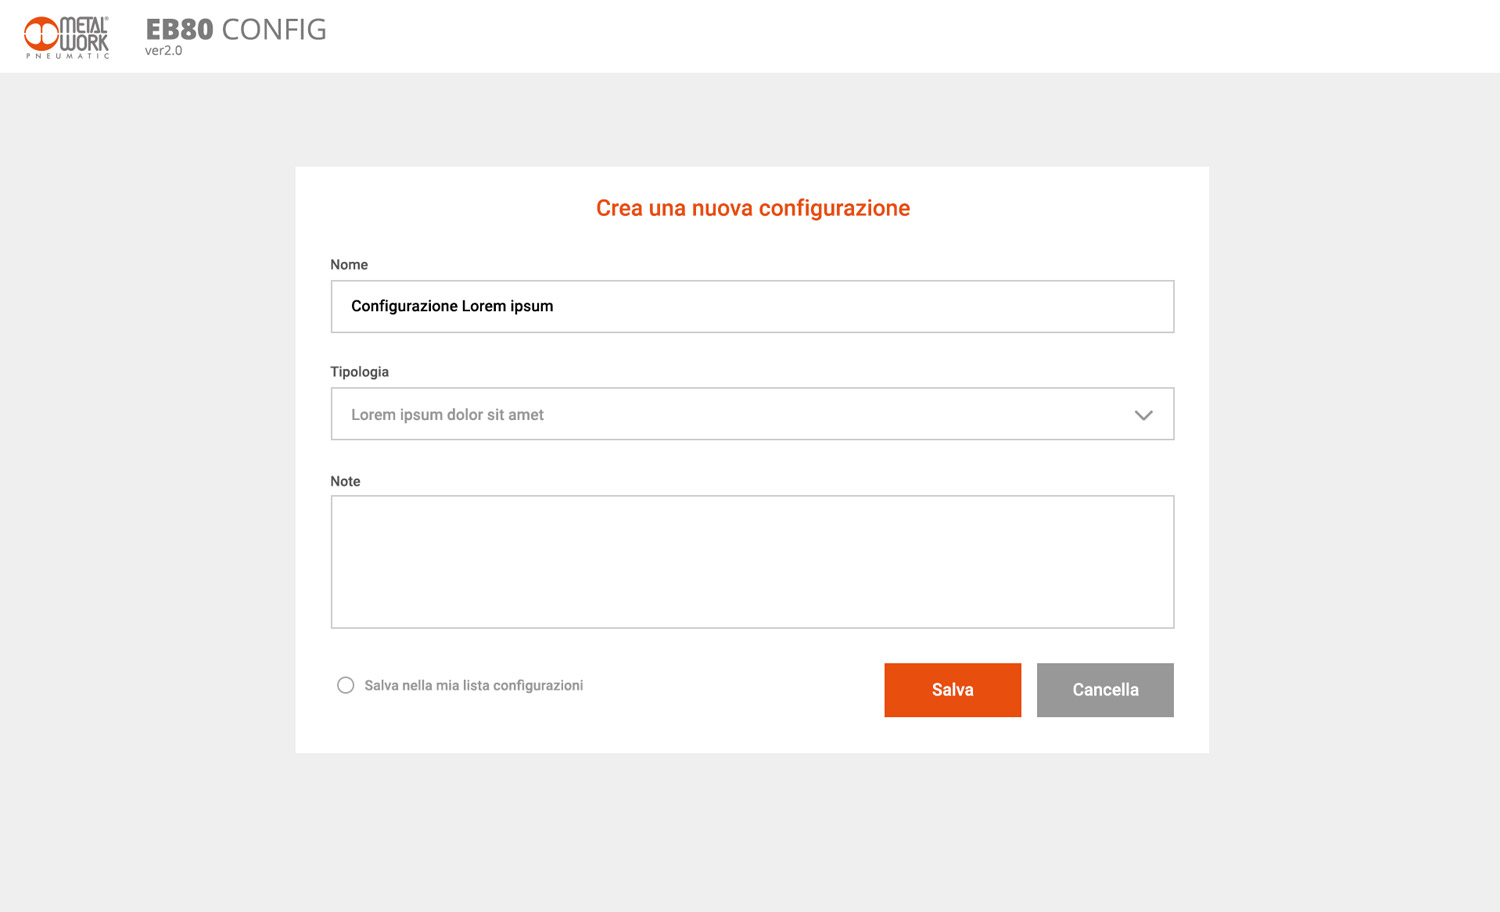Click the 'Salva nella mia lista configurazioni' label

click(473, 685)
